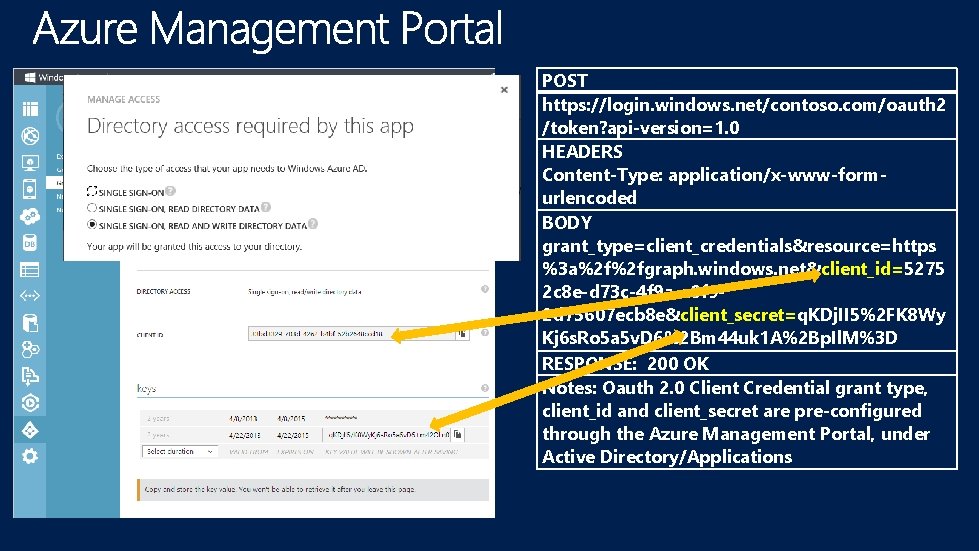This screenshot has height=551, width=979.
Task: Click the masked key value in first keys row
Action: tap(341, 418)
